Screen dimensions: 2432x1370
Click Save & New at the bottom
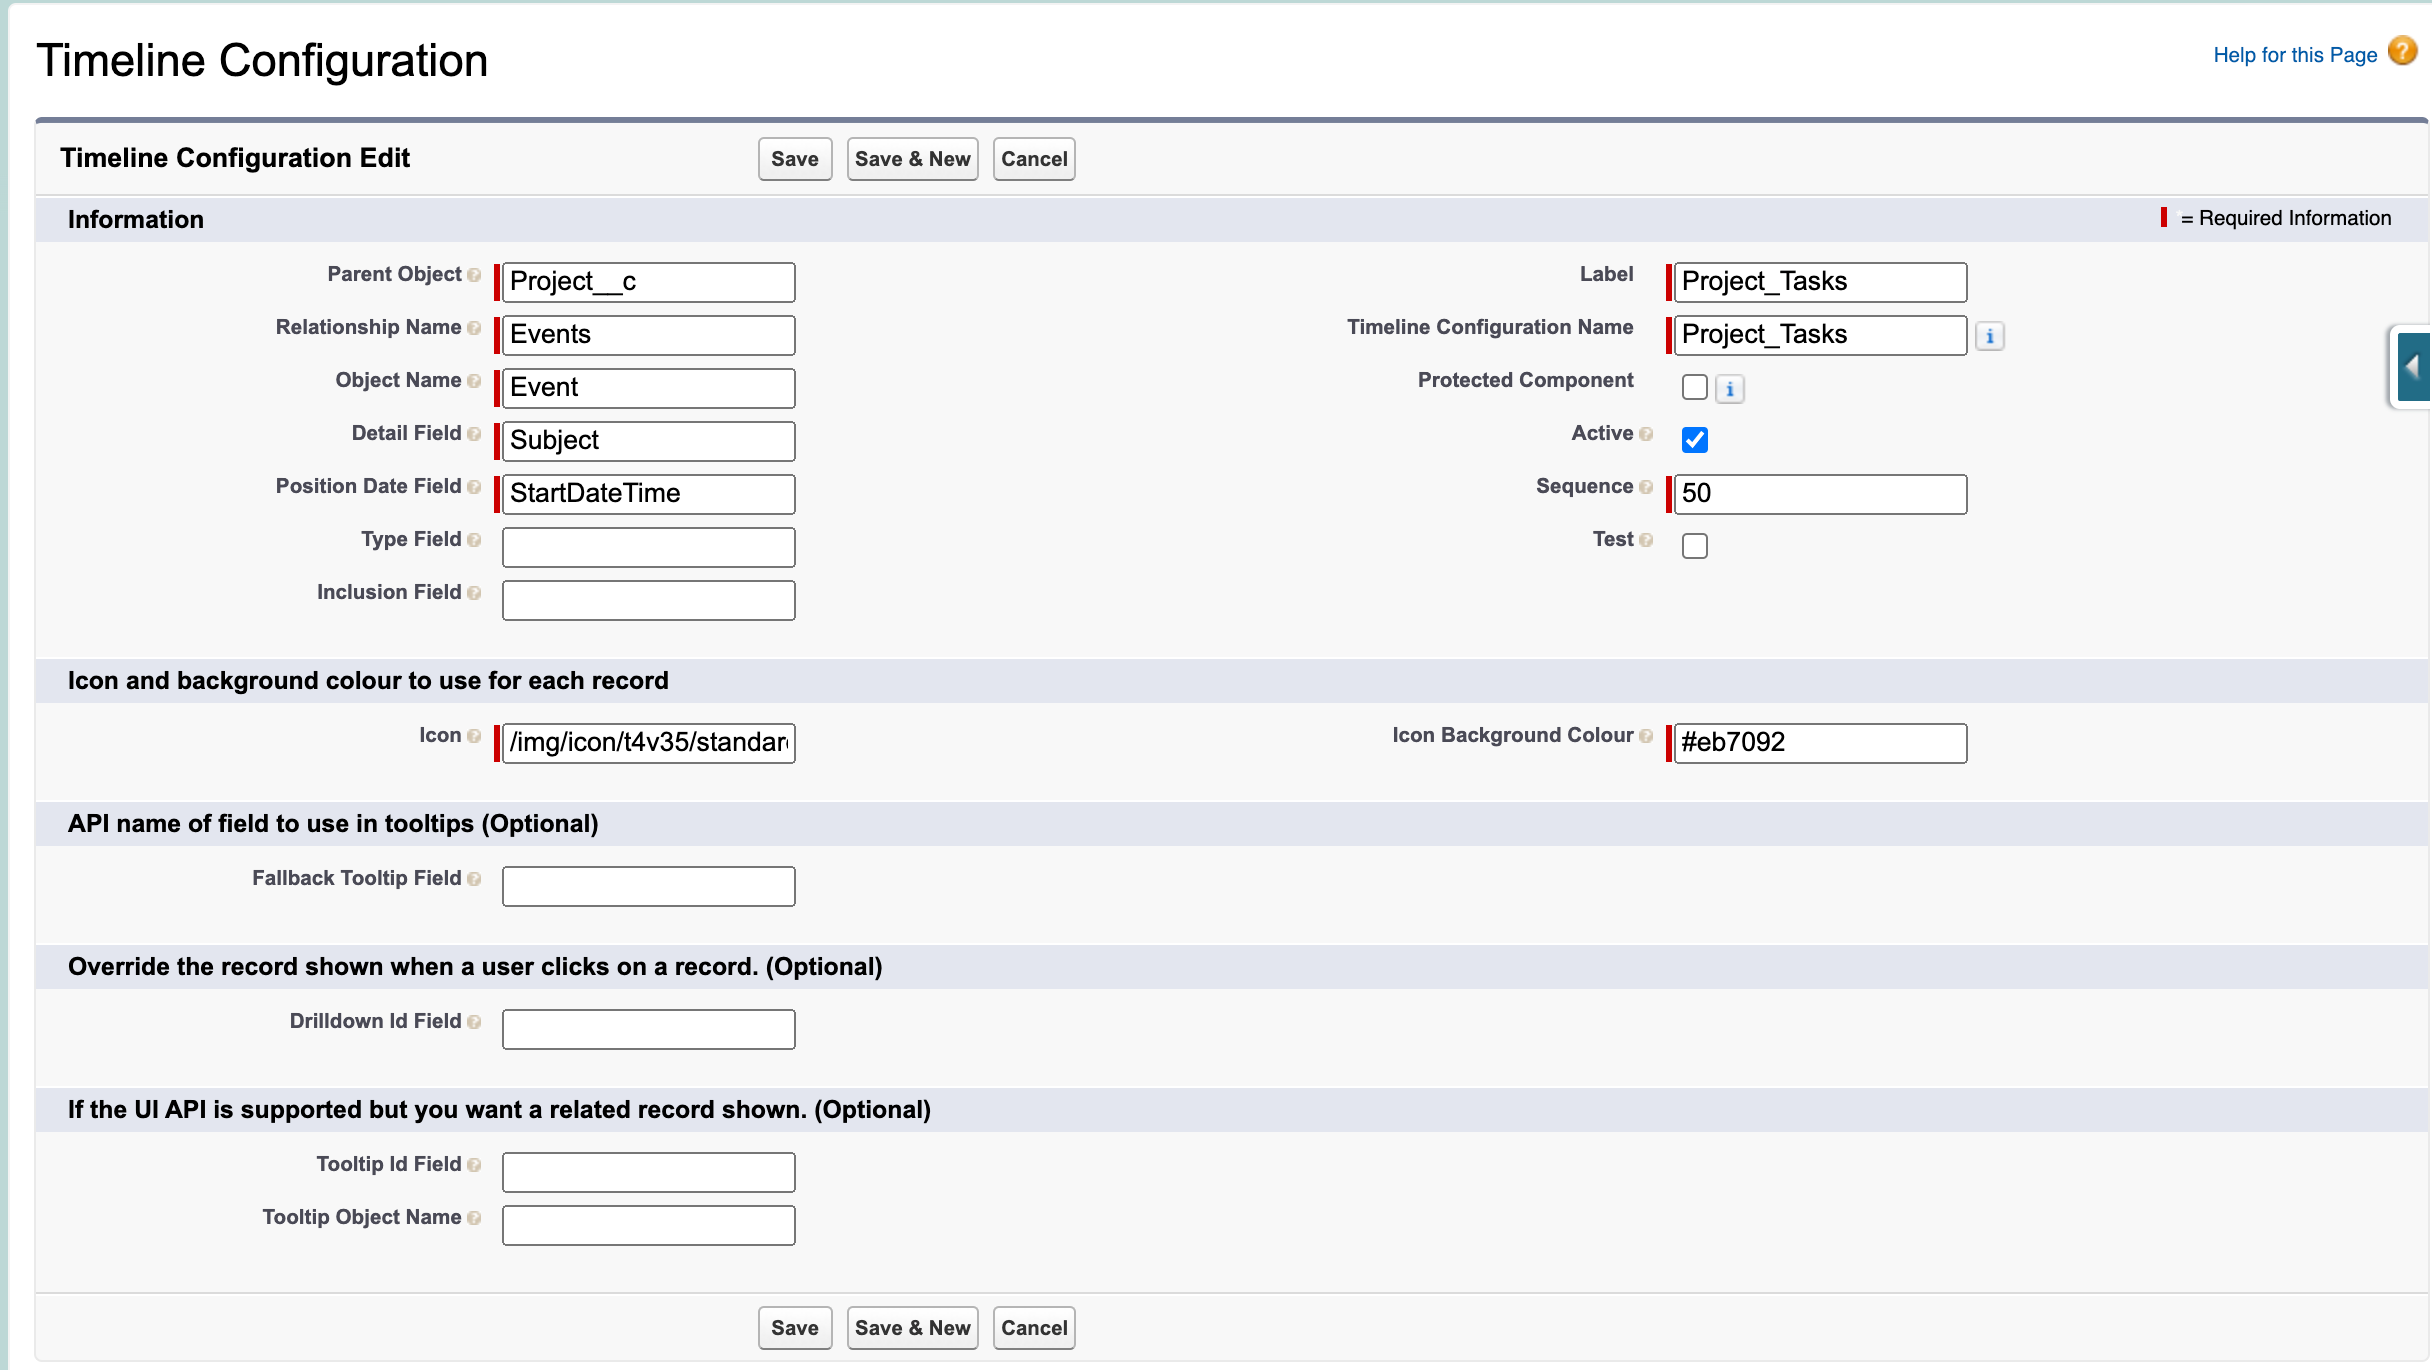pos(911,1327)
